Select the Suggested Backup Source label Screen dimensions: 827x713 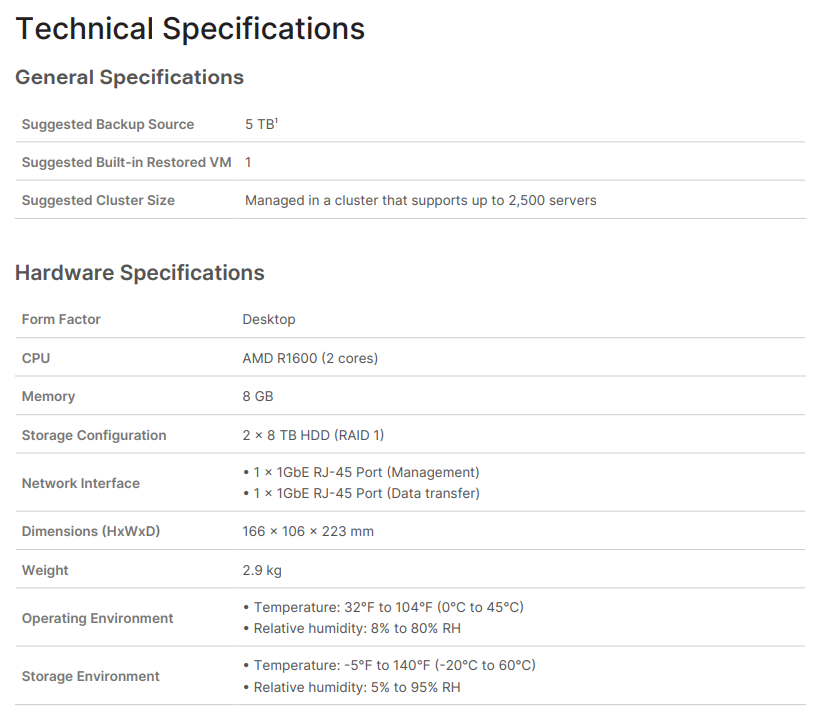[108, 124]
